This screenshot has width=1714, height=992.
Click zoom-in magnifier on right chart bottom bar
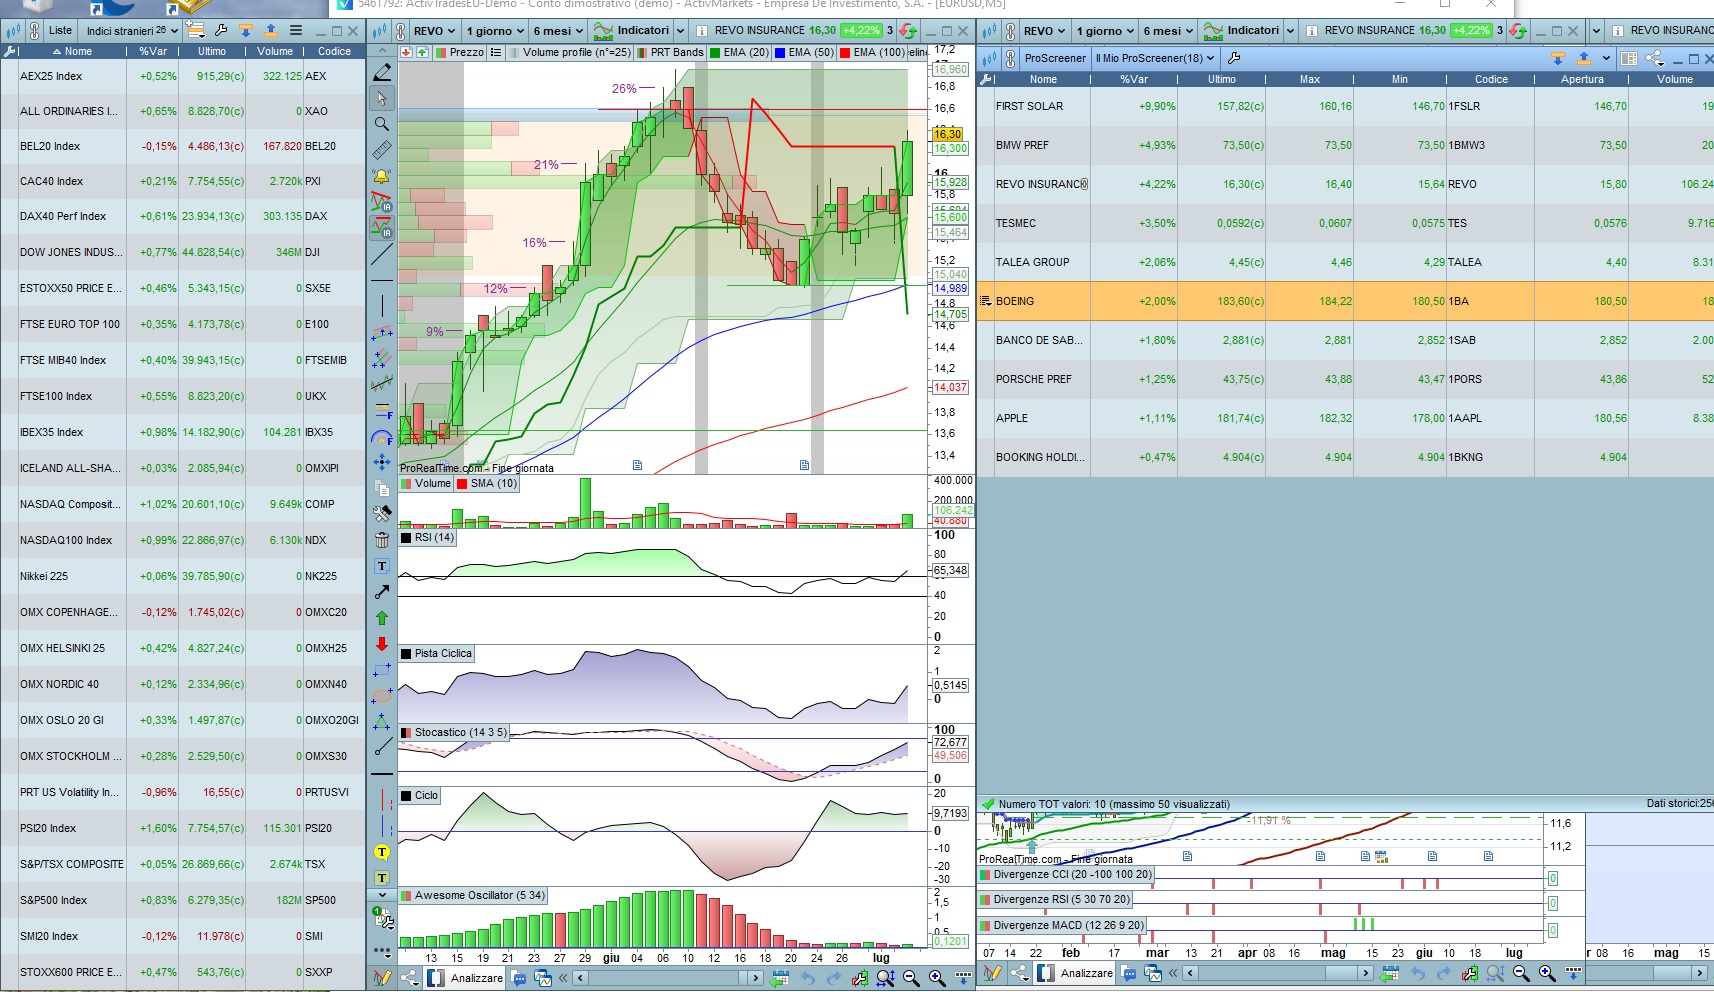pyautogui.click(x=1547, y=973)
